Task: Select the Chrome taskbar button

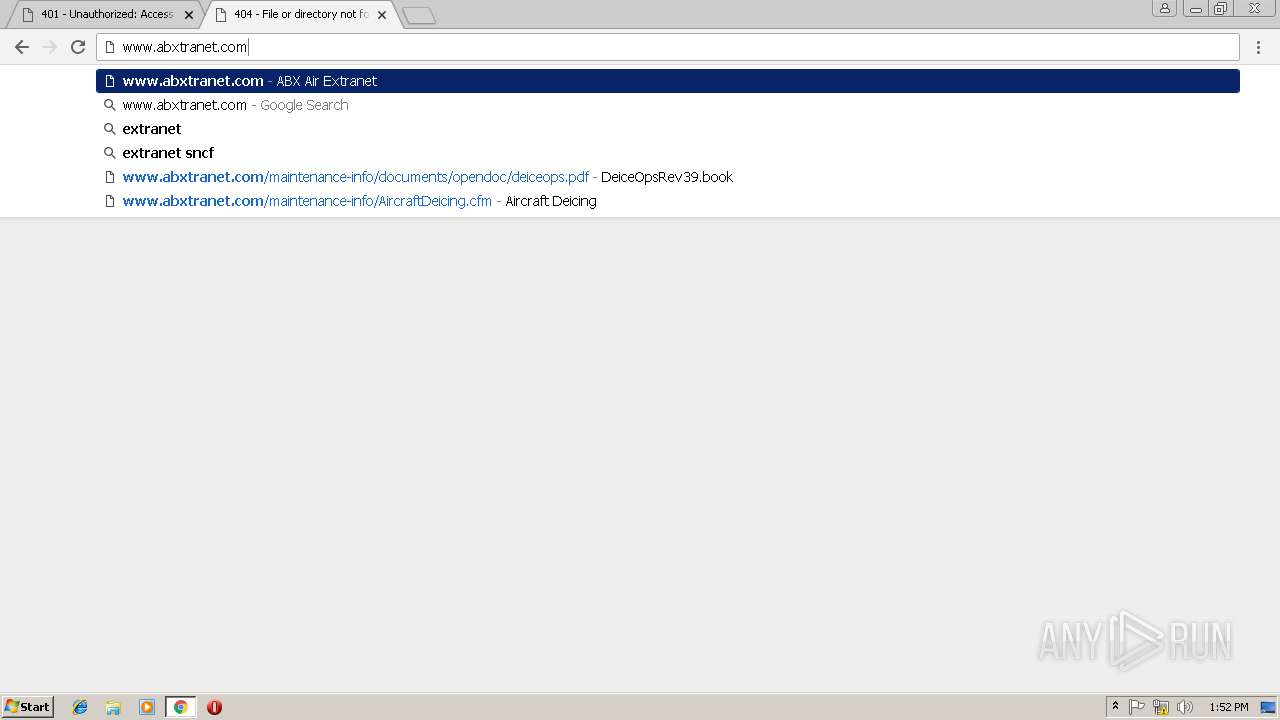Action: point(180,707)
